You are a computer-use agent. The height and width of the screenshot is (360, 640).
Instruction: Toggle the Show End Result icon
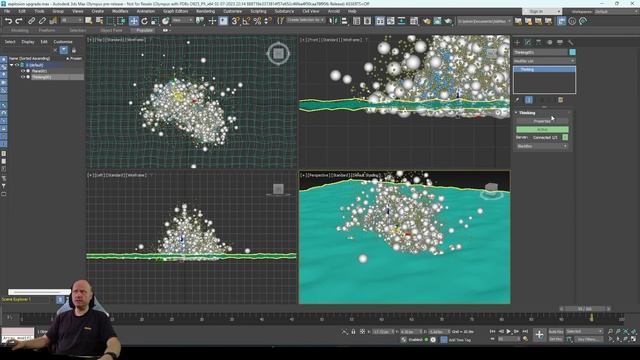click(529, 100)
